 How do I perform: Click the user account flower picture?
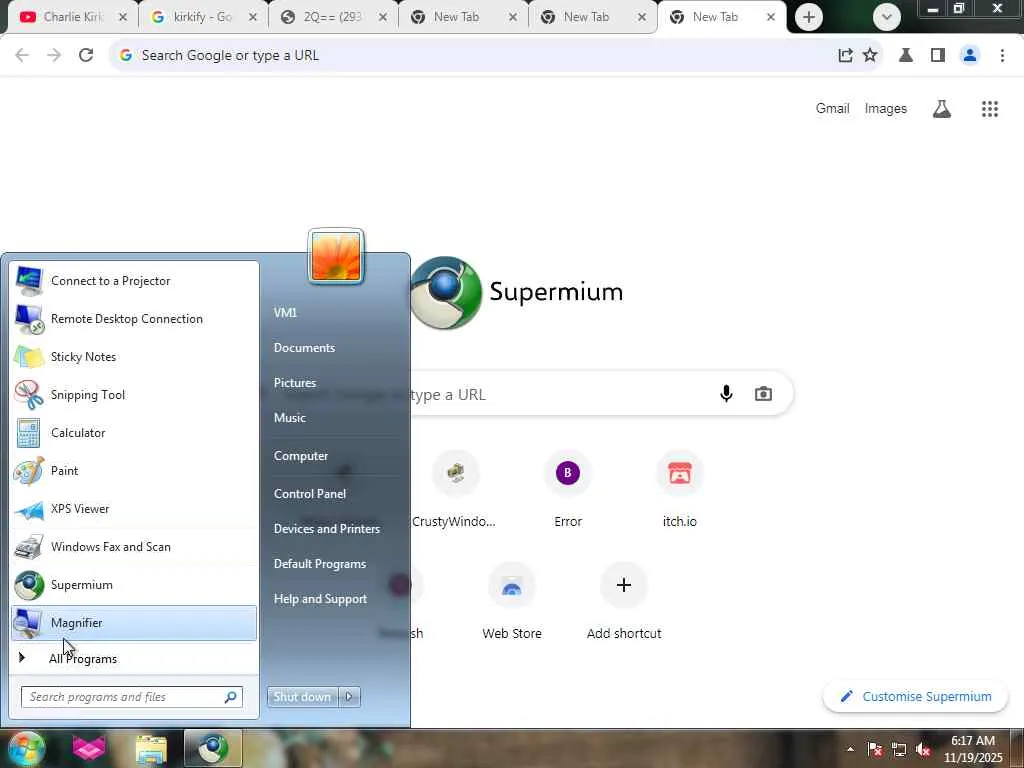tap(336, 257)
